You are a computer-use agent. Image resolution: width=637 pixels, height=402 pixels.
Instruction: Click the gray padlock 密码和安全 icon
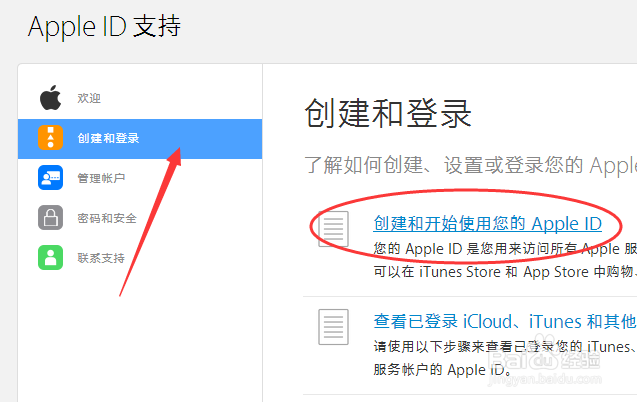[x=50, y=218]
